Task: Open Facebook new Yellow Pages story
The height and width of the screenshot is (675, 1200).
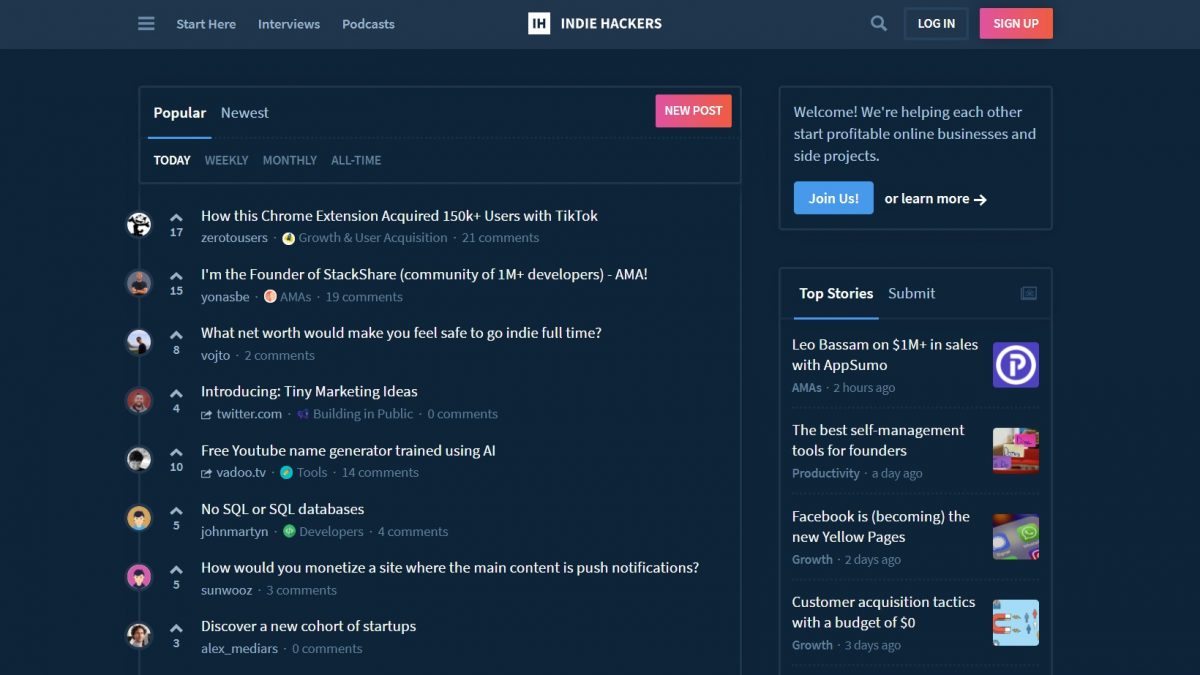Action: click(881, 526)
